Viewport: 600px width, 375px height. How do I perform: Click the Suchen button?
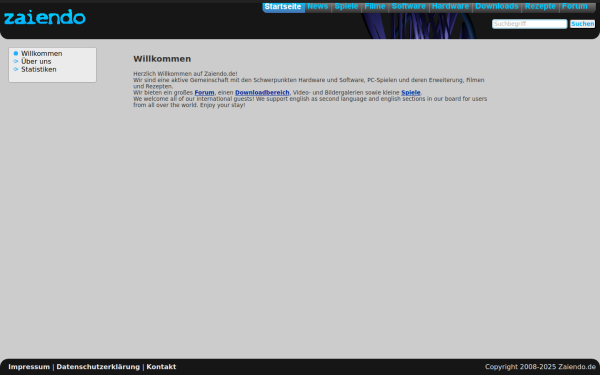pyautogui.click(x=582, y=24)
